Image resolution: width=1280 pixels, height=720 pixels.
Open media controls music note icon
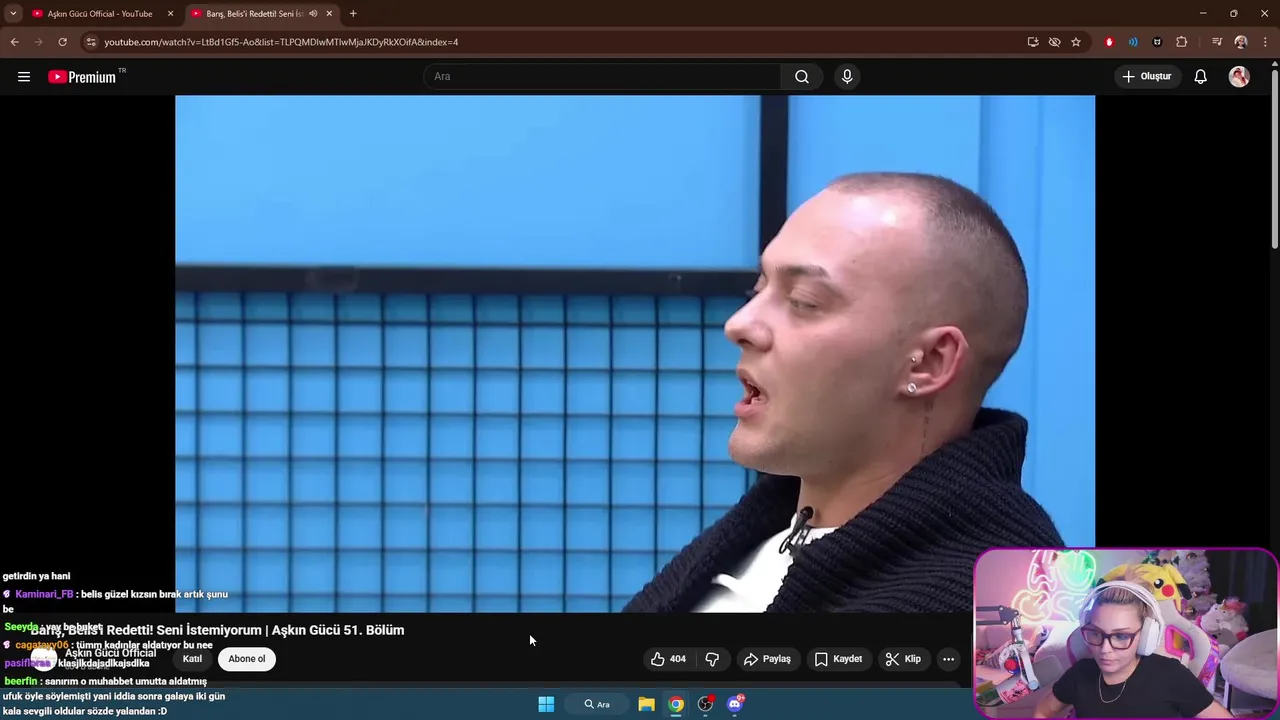(x=1217, y=42)
